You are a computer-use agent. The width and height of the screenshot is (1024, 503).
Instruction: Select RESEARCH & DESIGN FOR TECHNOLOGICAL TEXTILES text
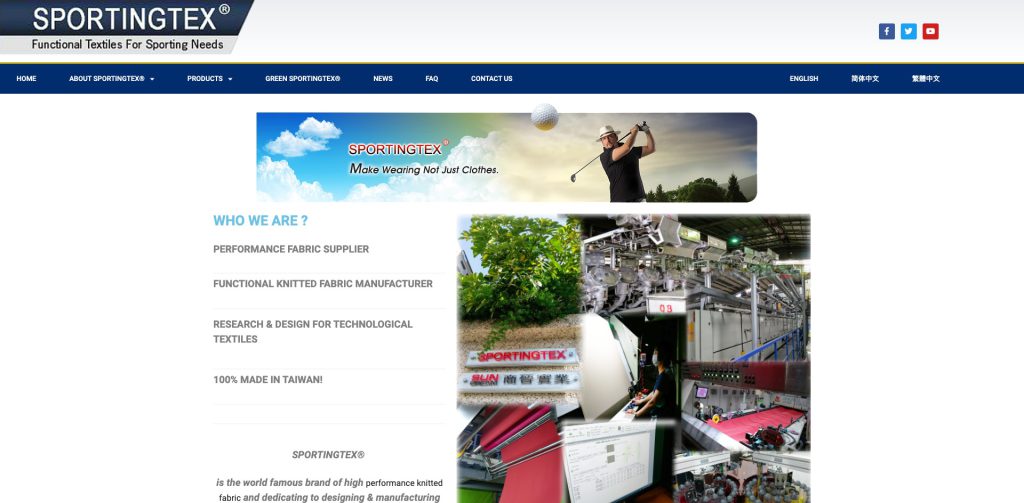pyautogui.click(x=313, y=331)
